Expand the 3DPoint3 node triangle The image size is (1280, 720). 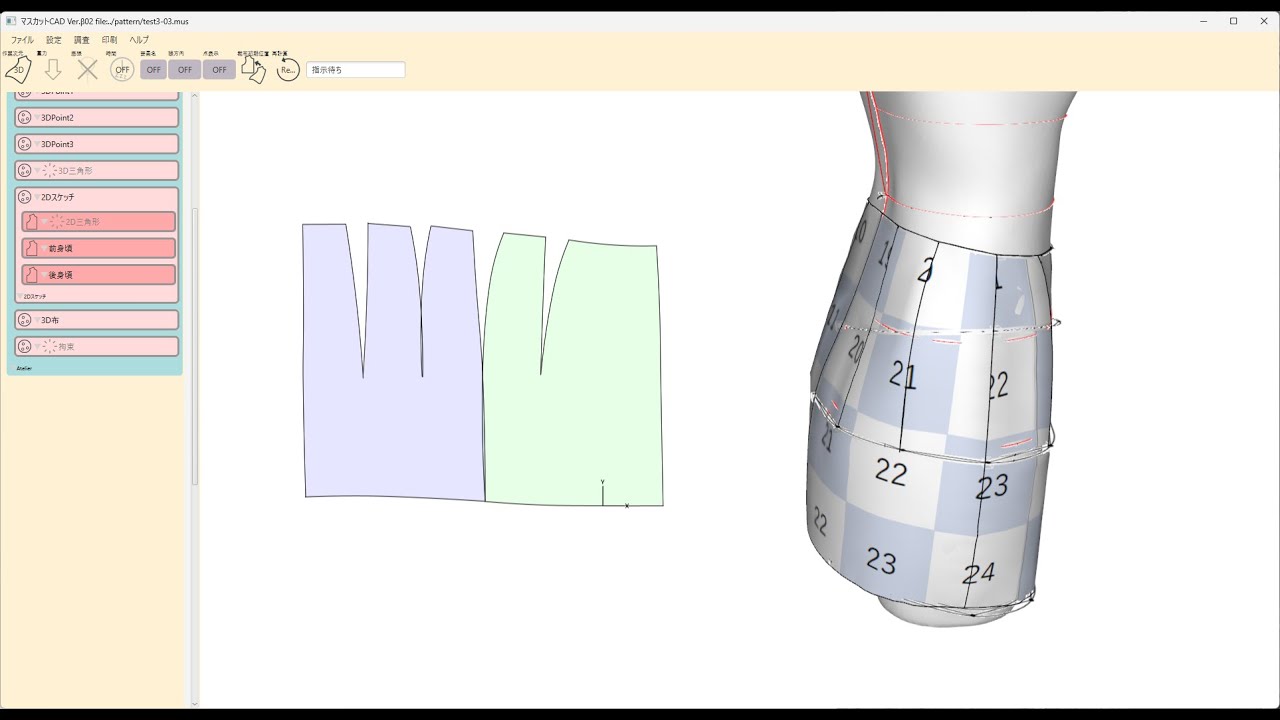37,144
